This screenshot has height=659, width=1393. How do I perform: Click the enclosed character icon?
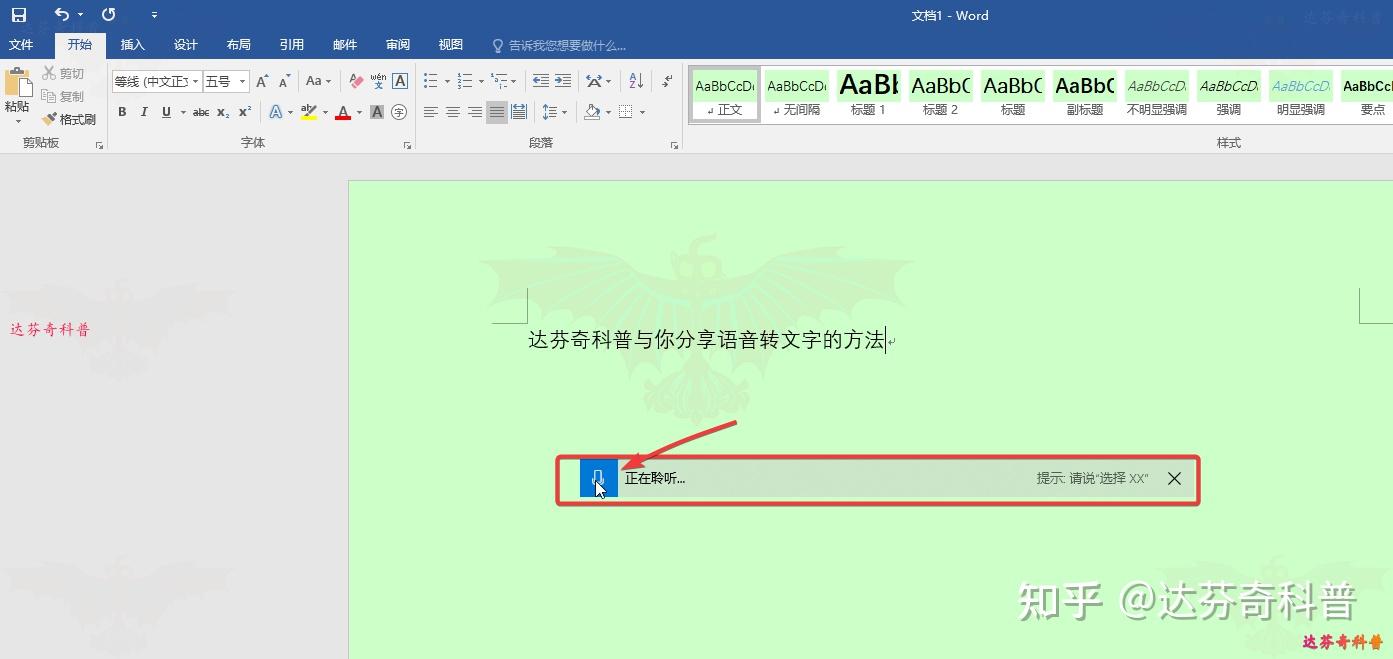point(399,112)
